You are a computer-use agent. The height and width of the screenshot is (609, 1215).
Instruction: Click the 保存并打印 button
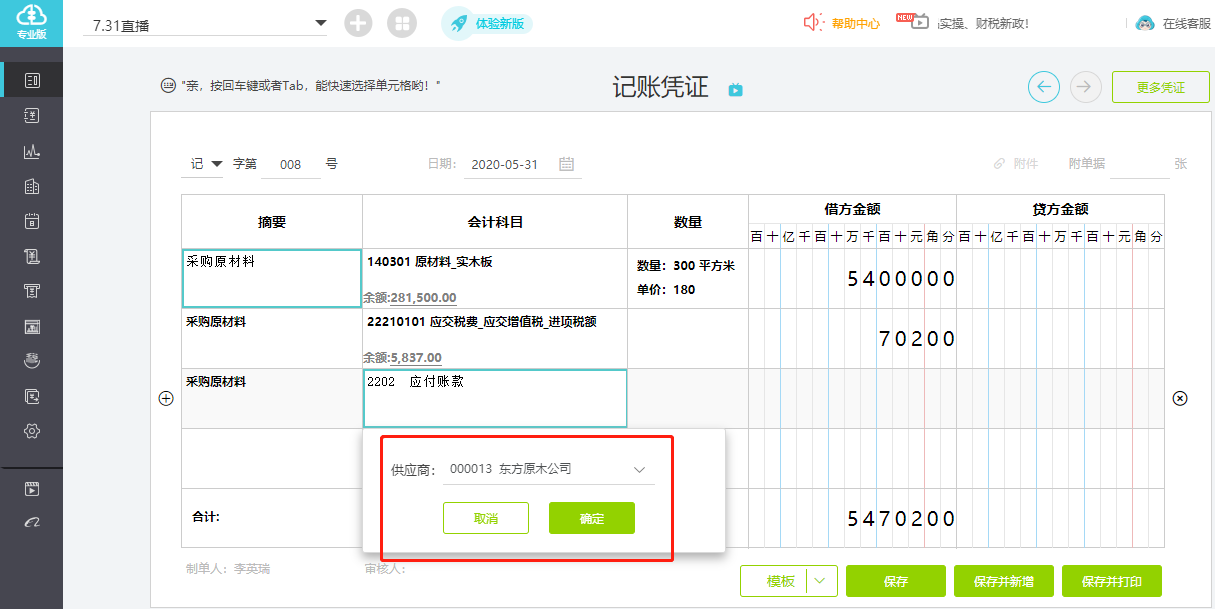(1112, 581)
